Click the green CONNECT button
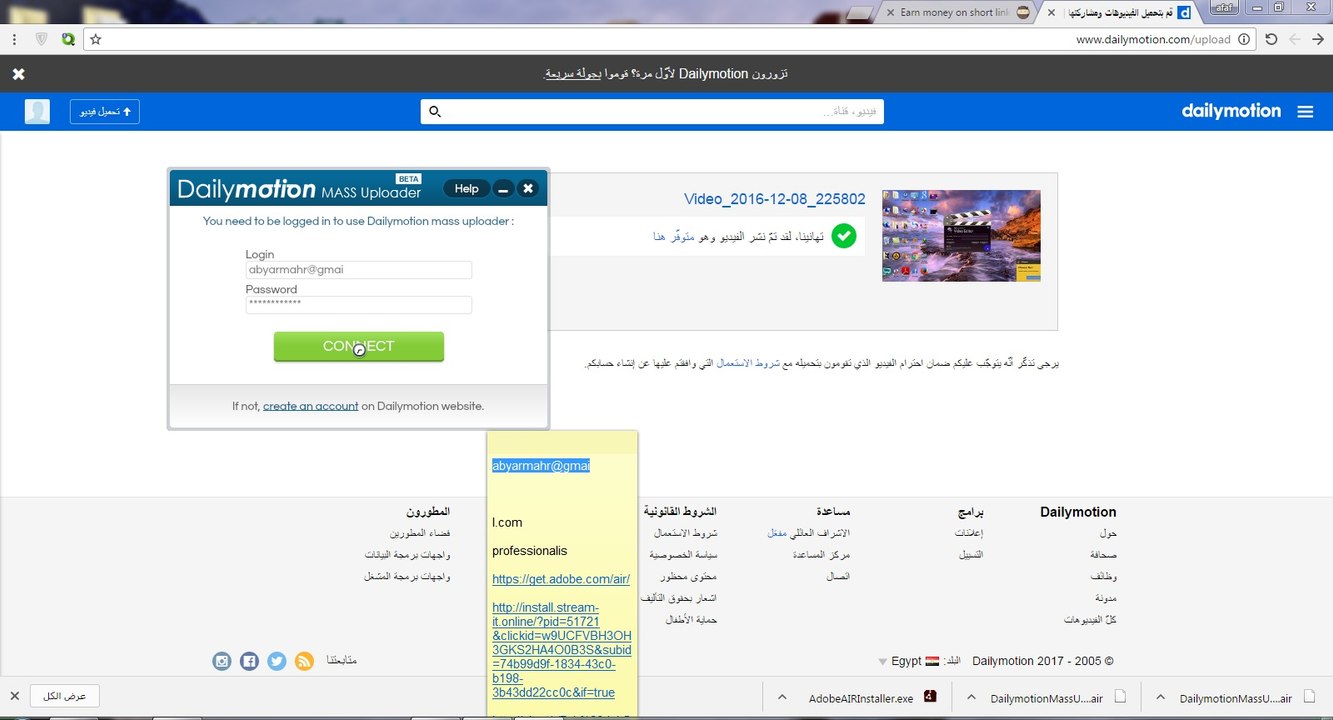The height and width of the screenshot is (720, 1333). pyautogui.click(x=359, y=346)
